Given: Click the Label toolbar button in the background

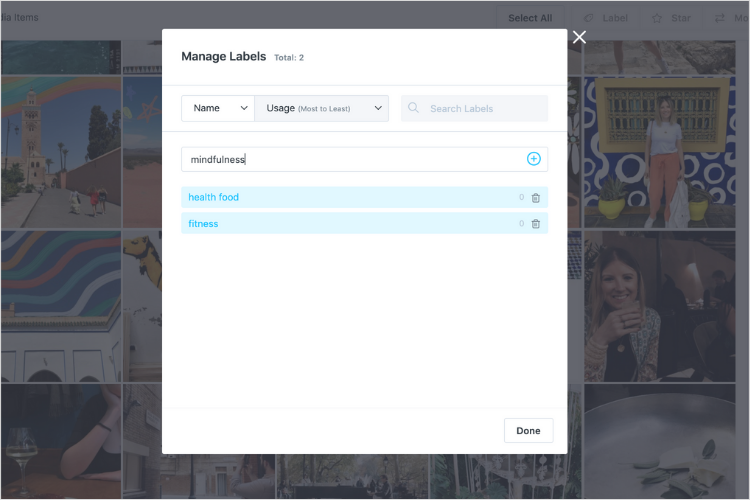Looking at the screenshot, I should point(606,18).
